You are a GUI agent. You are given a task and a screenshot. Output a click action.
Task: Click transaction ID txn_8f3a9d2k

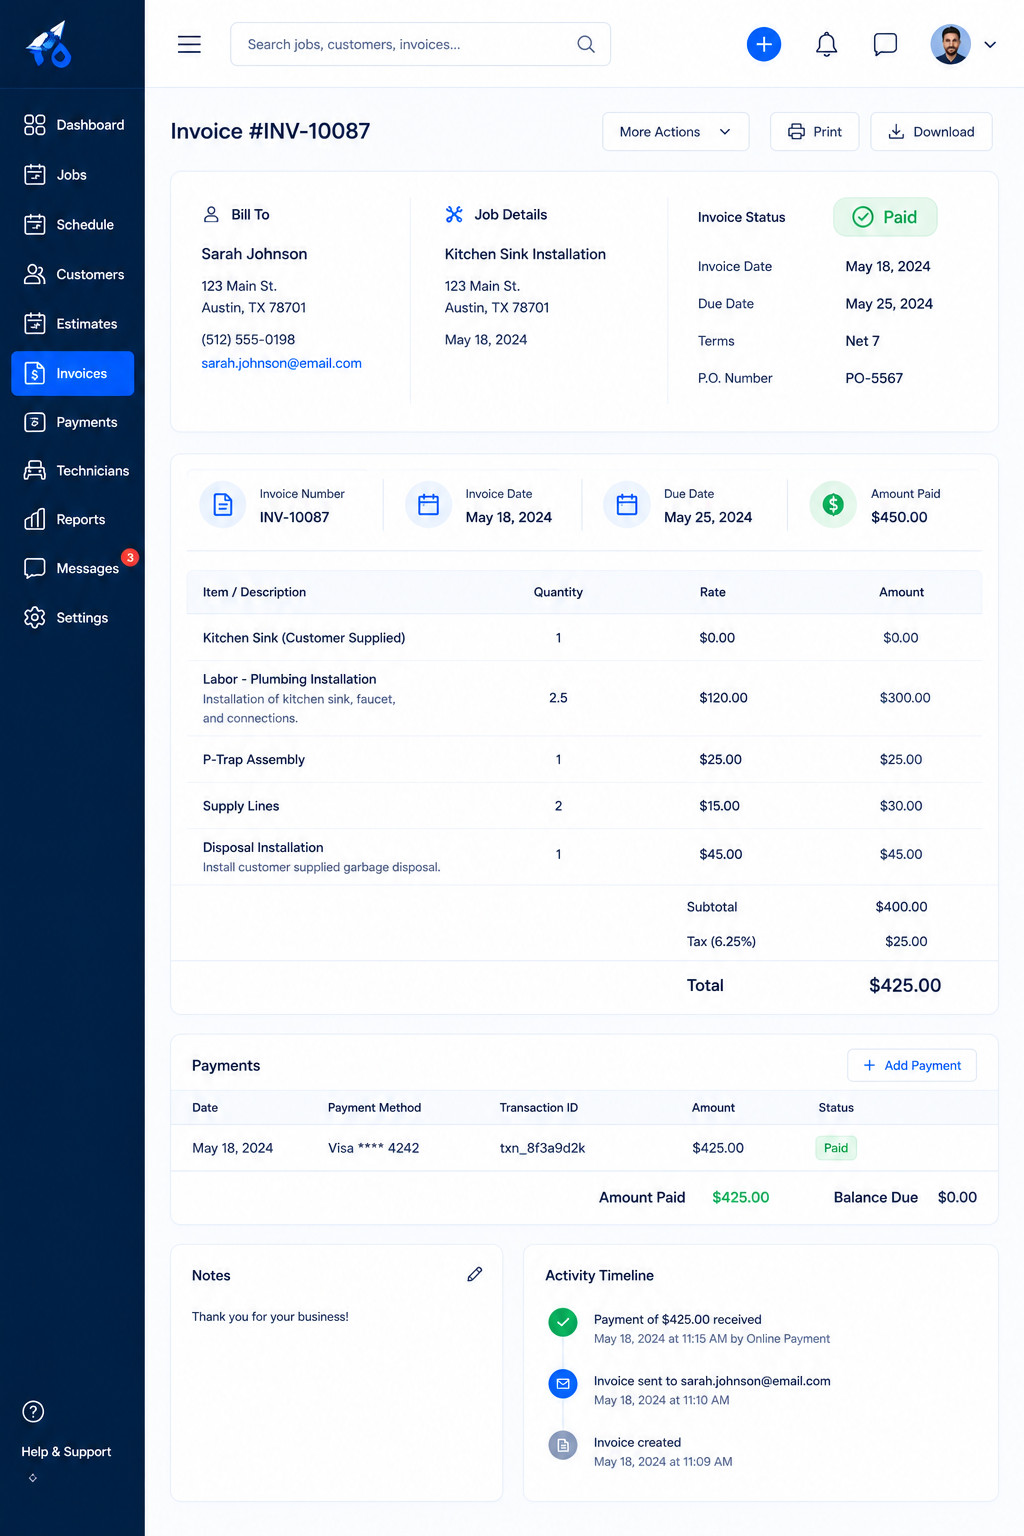[x=542, y=1148]
